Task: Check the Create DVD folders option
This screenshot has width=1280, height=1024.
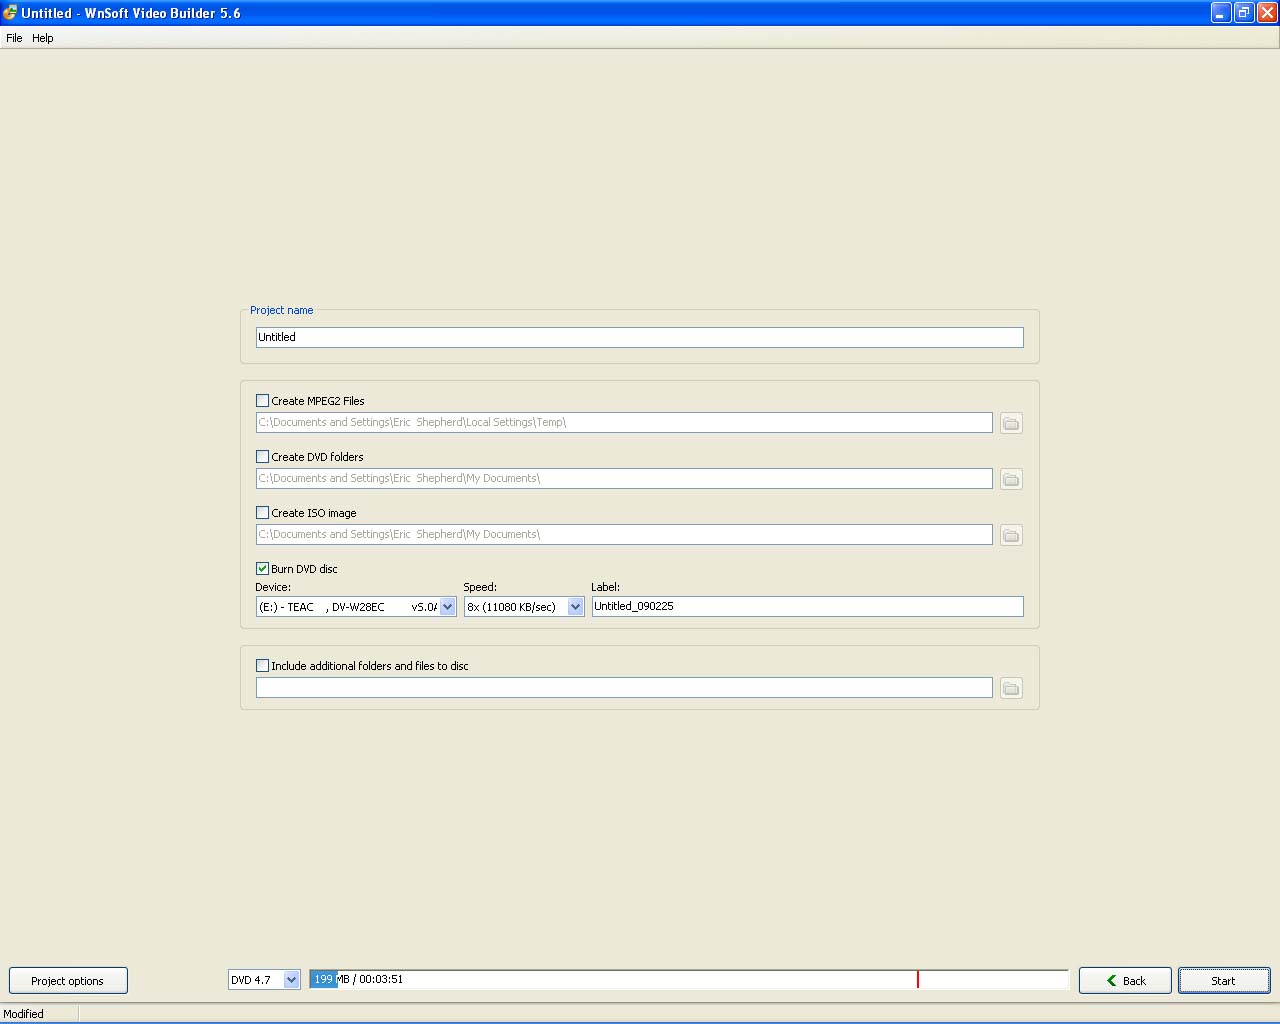Action: click(263, 457)
